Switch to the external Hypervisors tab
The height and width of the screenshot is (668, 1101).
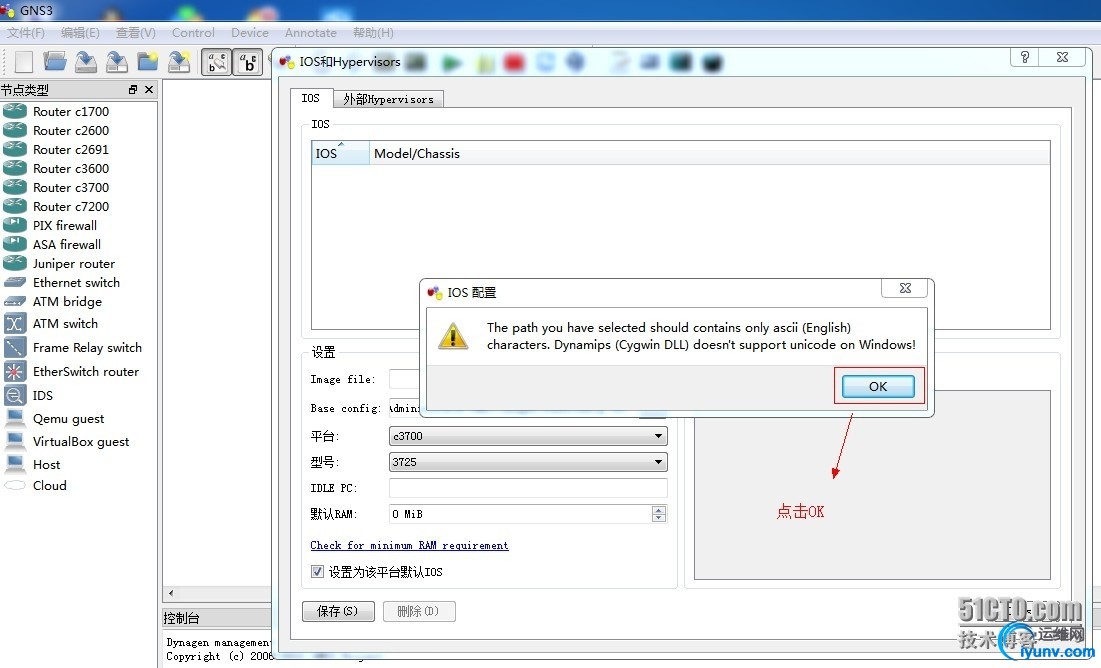388,99
